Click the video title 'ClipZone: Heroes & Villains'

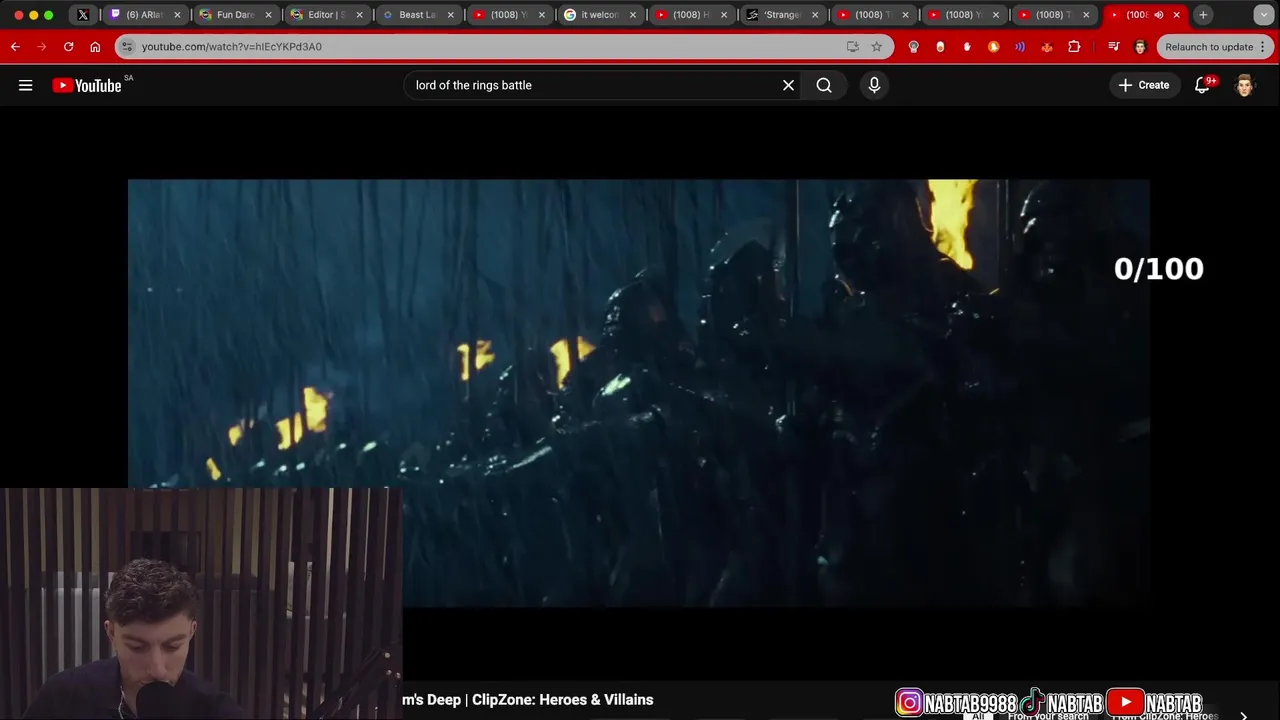[563, 700]
